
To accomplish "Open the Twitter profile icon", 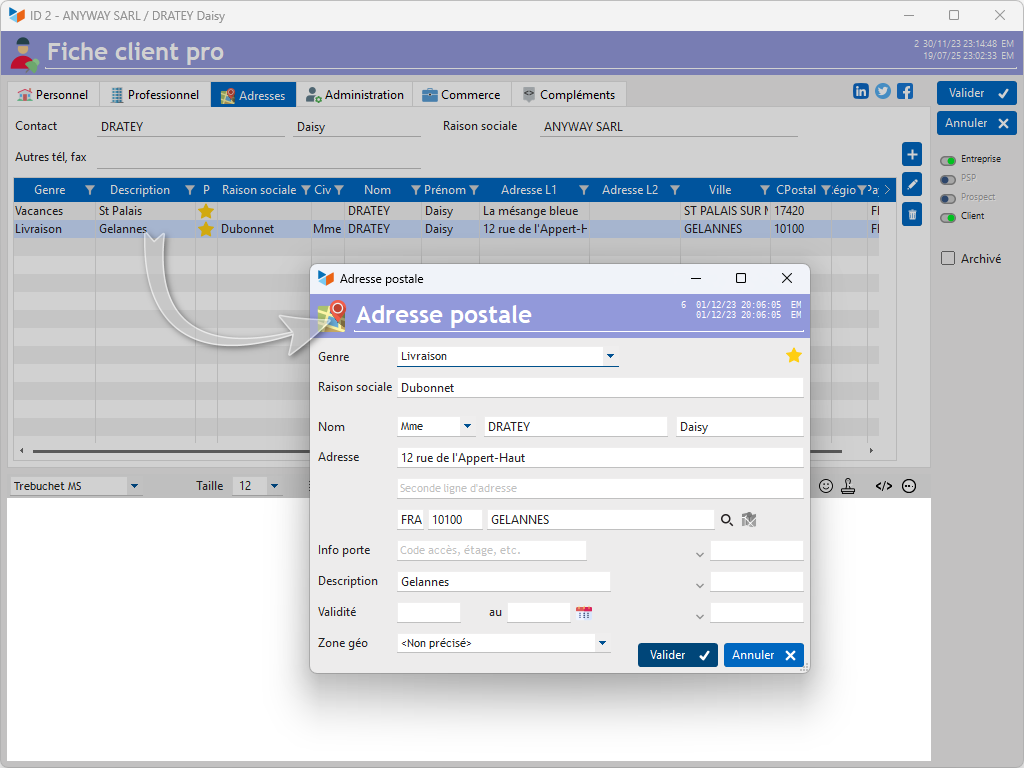I will point(883,91).
